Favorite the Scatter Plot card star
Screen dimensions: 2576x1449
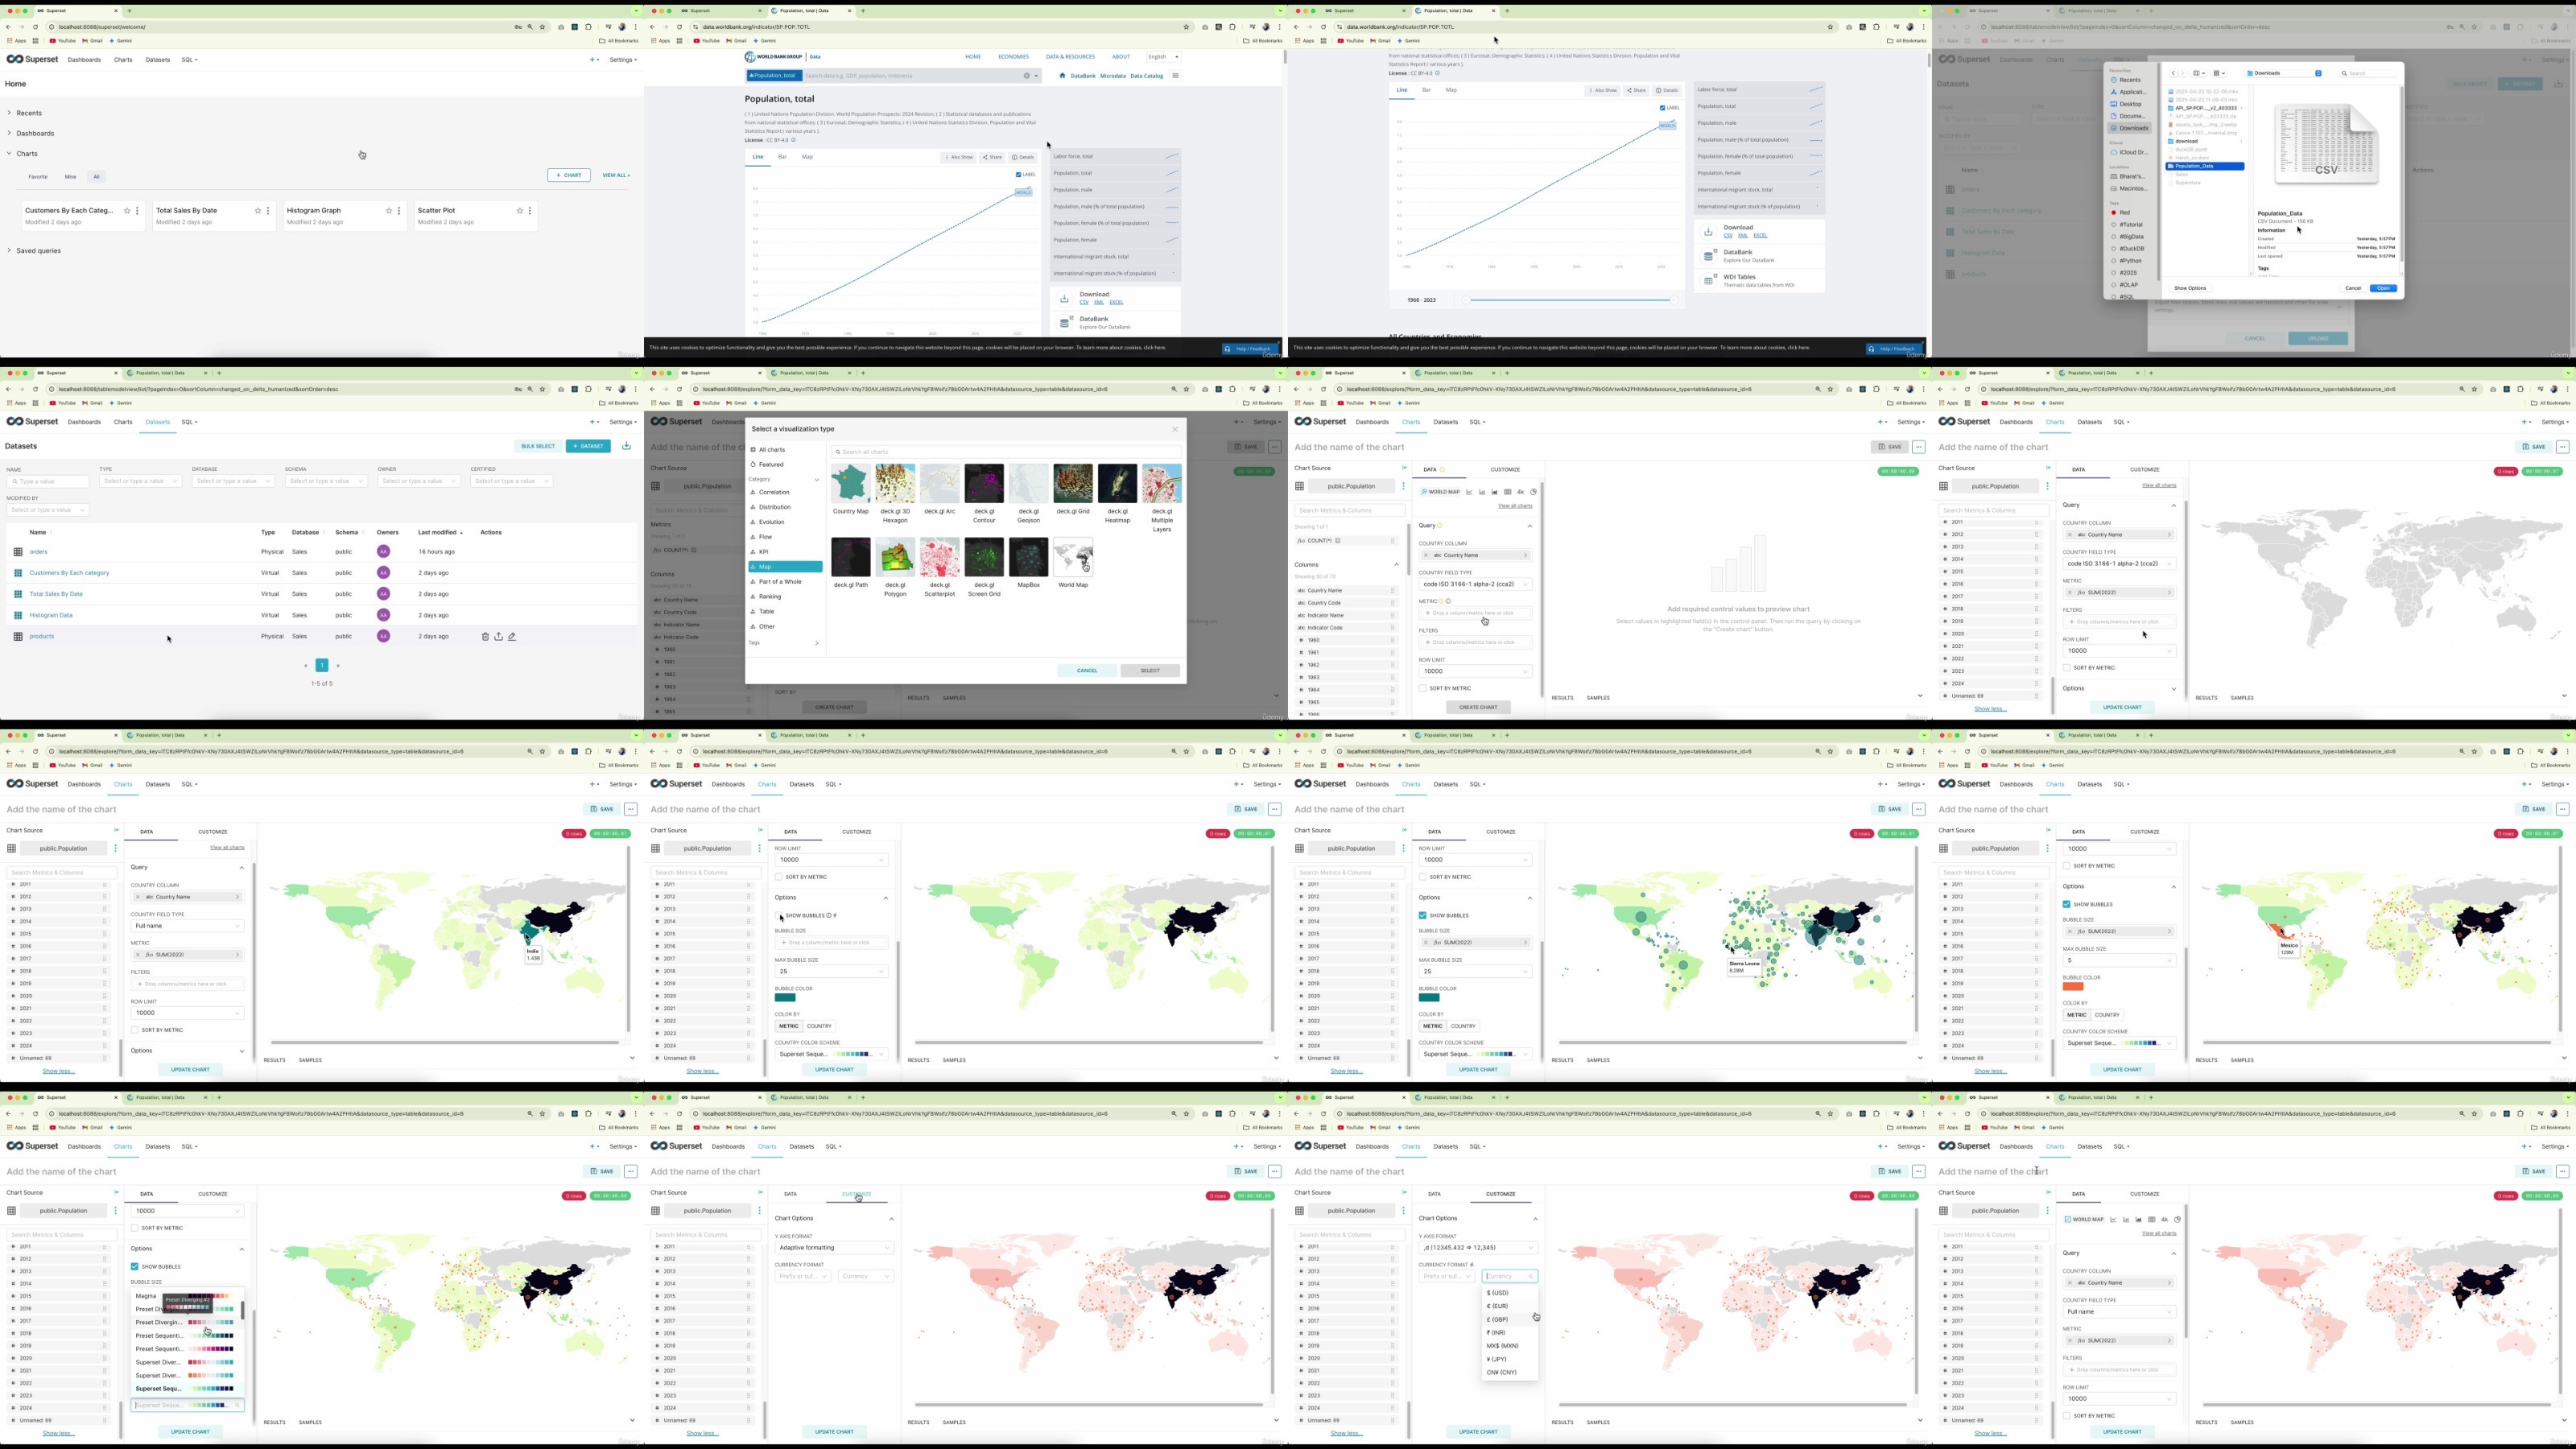coord(520,211)
